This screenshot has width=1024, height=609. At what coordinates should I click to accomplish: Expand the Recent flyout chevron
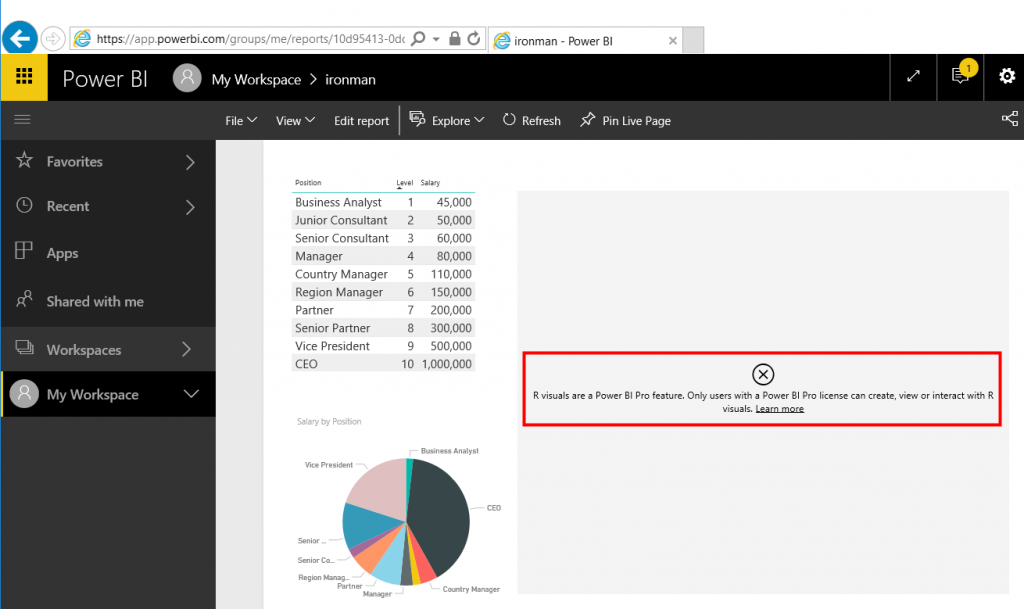click(190, 207)
